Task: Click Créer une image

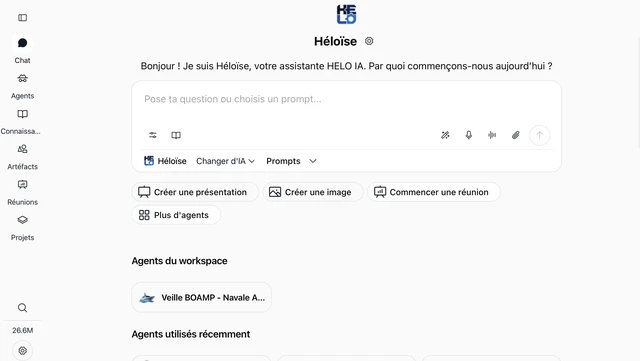Action: (313, 192)
